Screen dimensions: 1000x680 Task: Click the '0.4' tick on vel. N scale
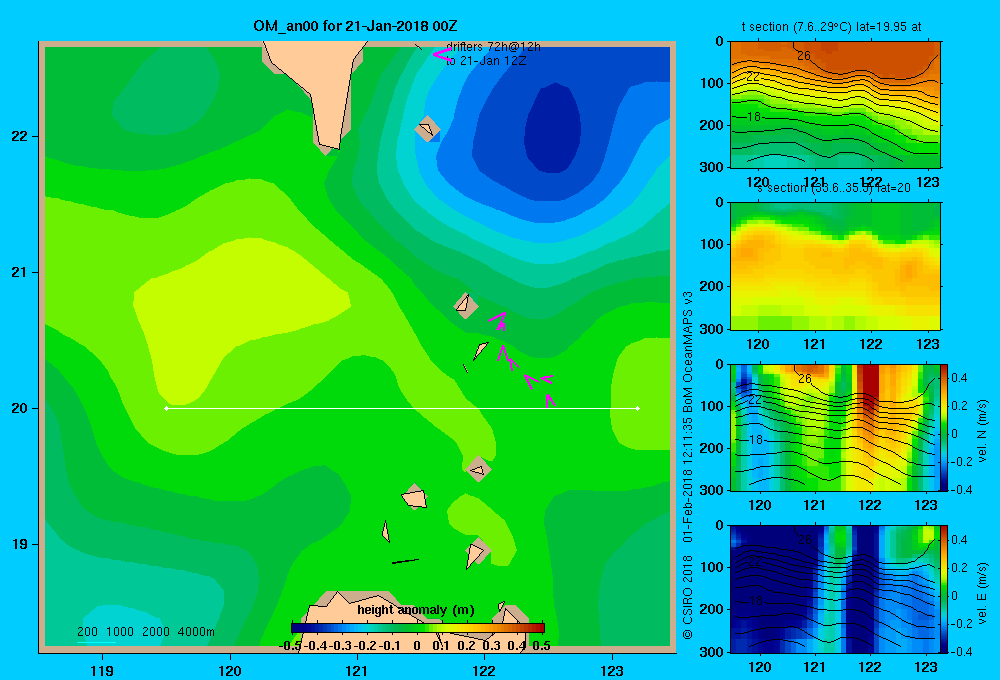(x=959, y=378)
